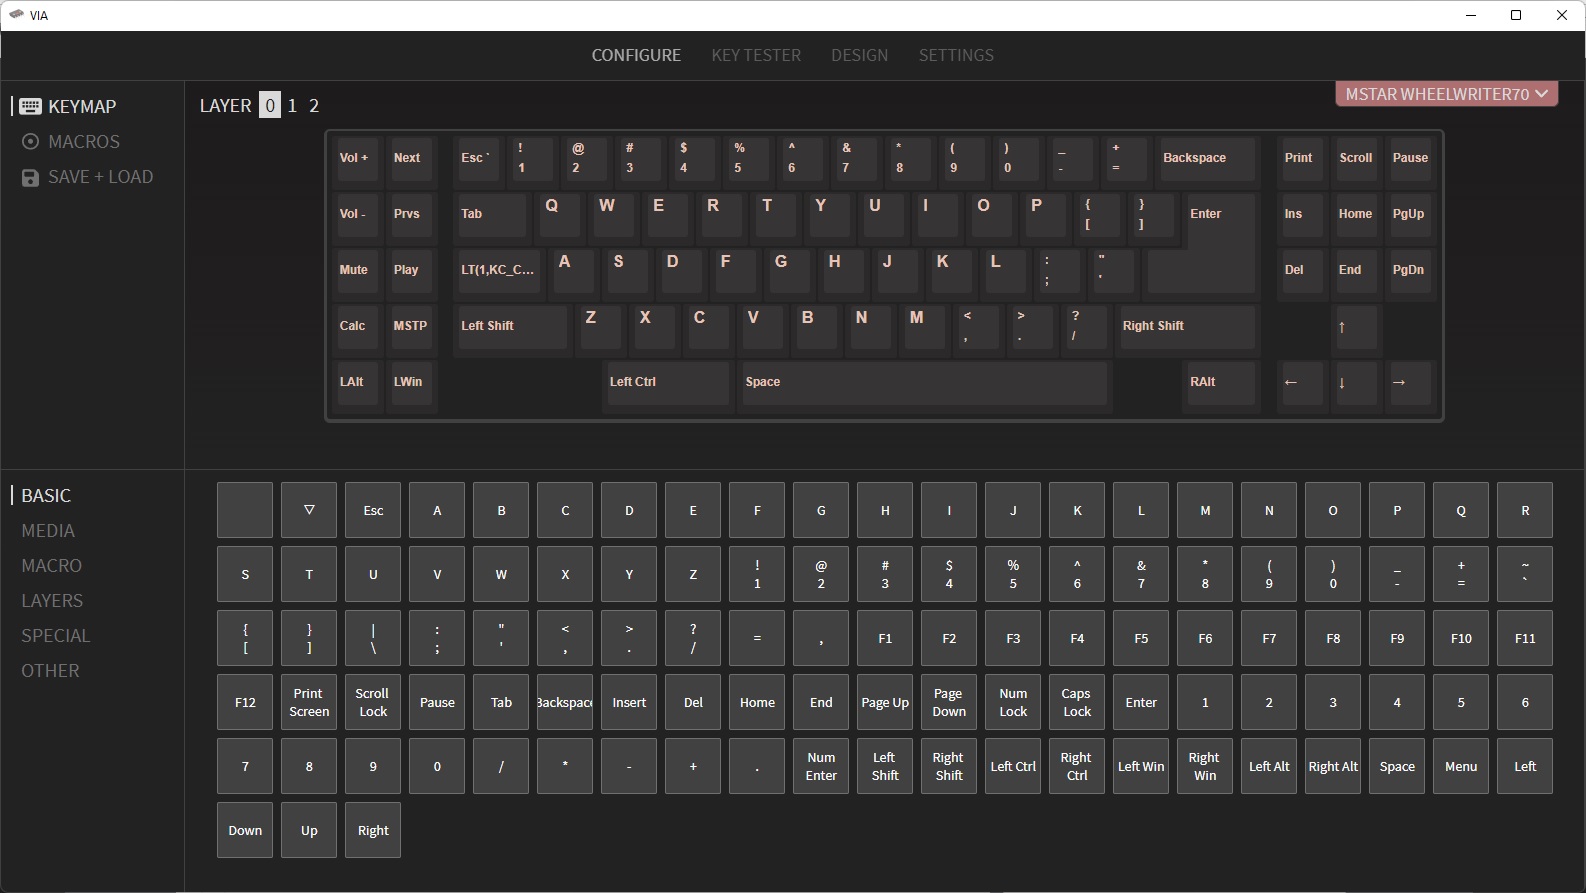Image resolution: width=1586 pixels, height=893 pixels.
Task: Show the MEDIA keycode category
Action: pyautogui.click(x=48, y=531)
